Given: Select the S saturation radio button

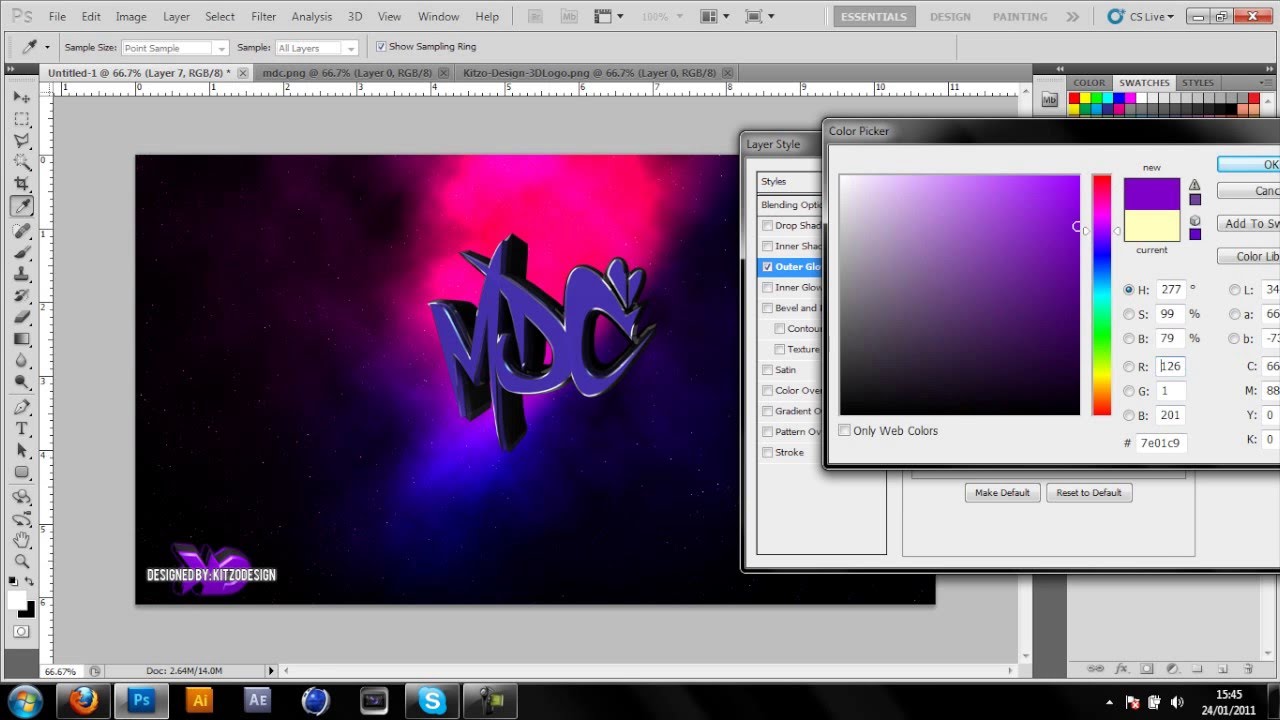Looking at the screenshot, I should click(x=1129, y=314).
